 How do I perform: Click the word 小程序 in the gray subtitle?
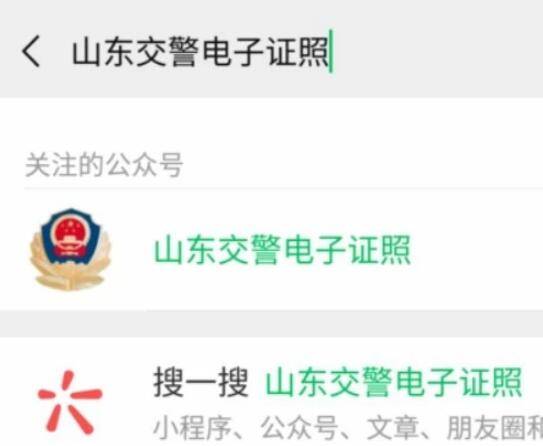(x=192, y=428)
